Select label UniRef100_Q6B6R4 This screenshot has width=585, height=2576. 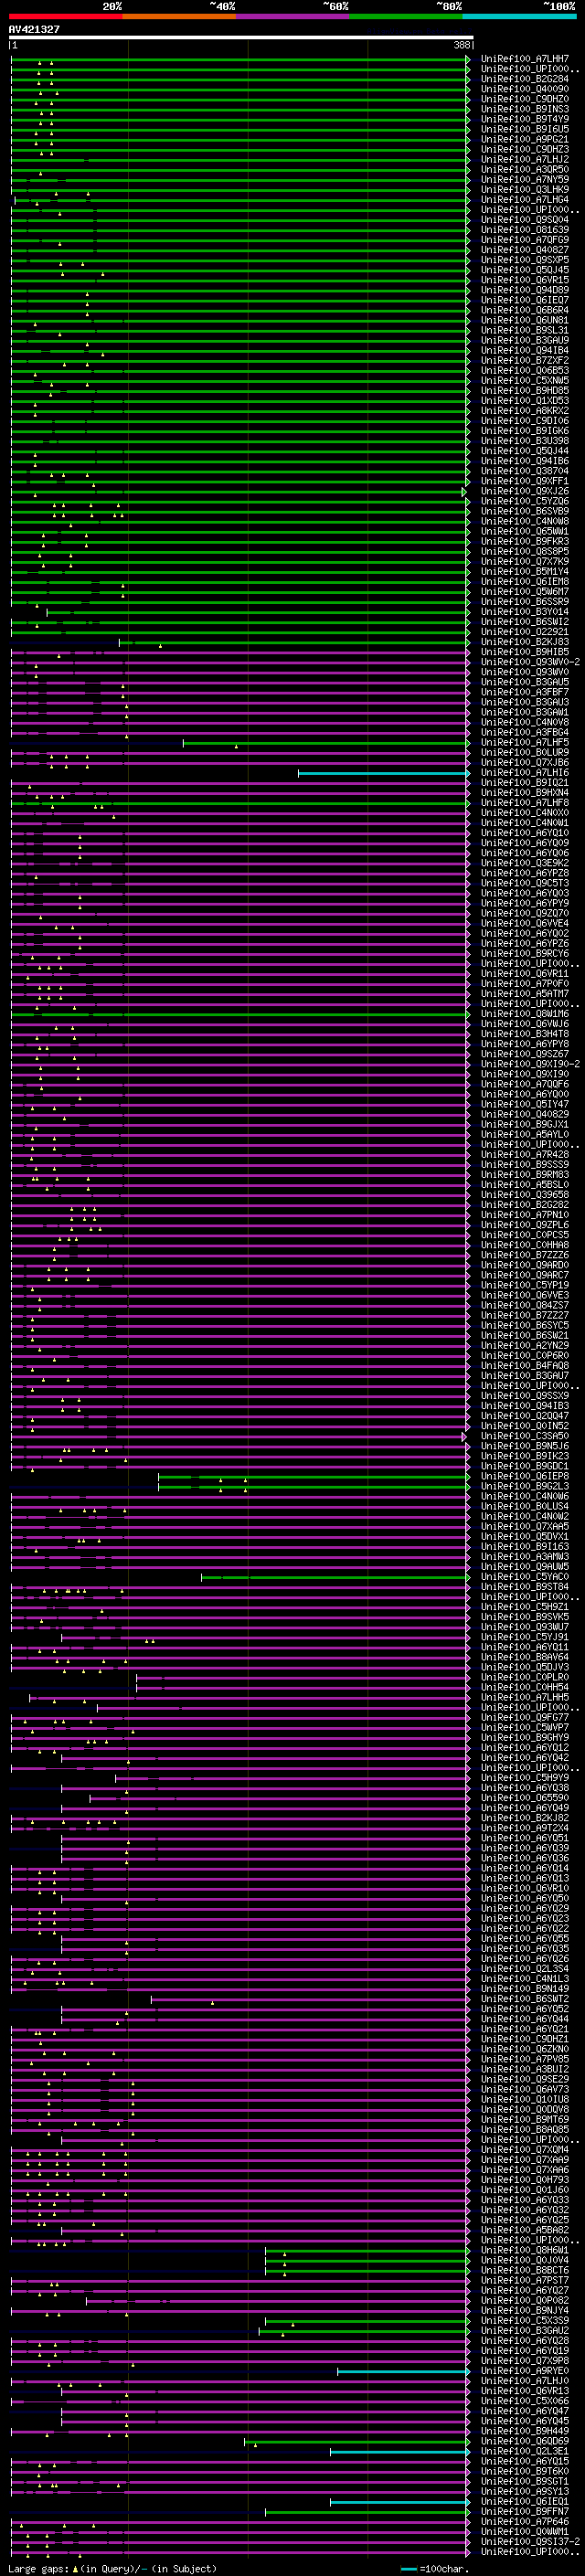tap(525, 310)
